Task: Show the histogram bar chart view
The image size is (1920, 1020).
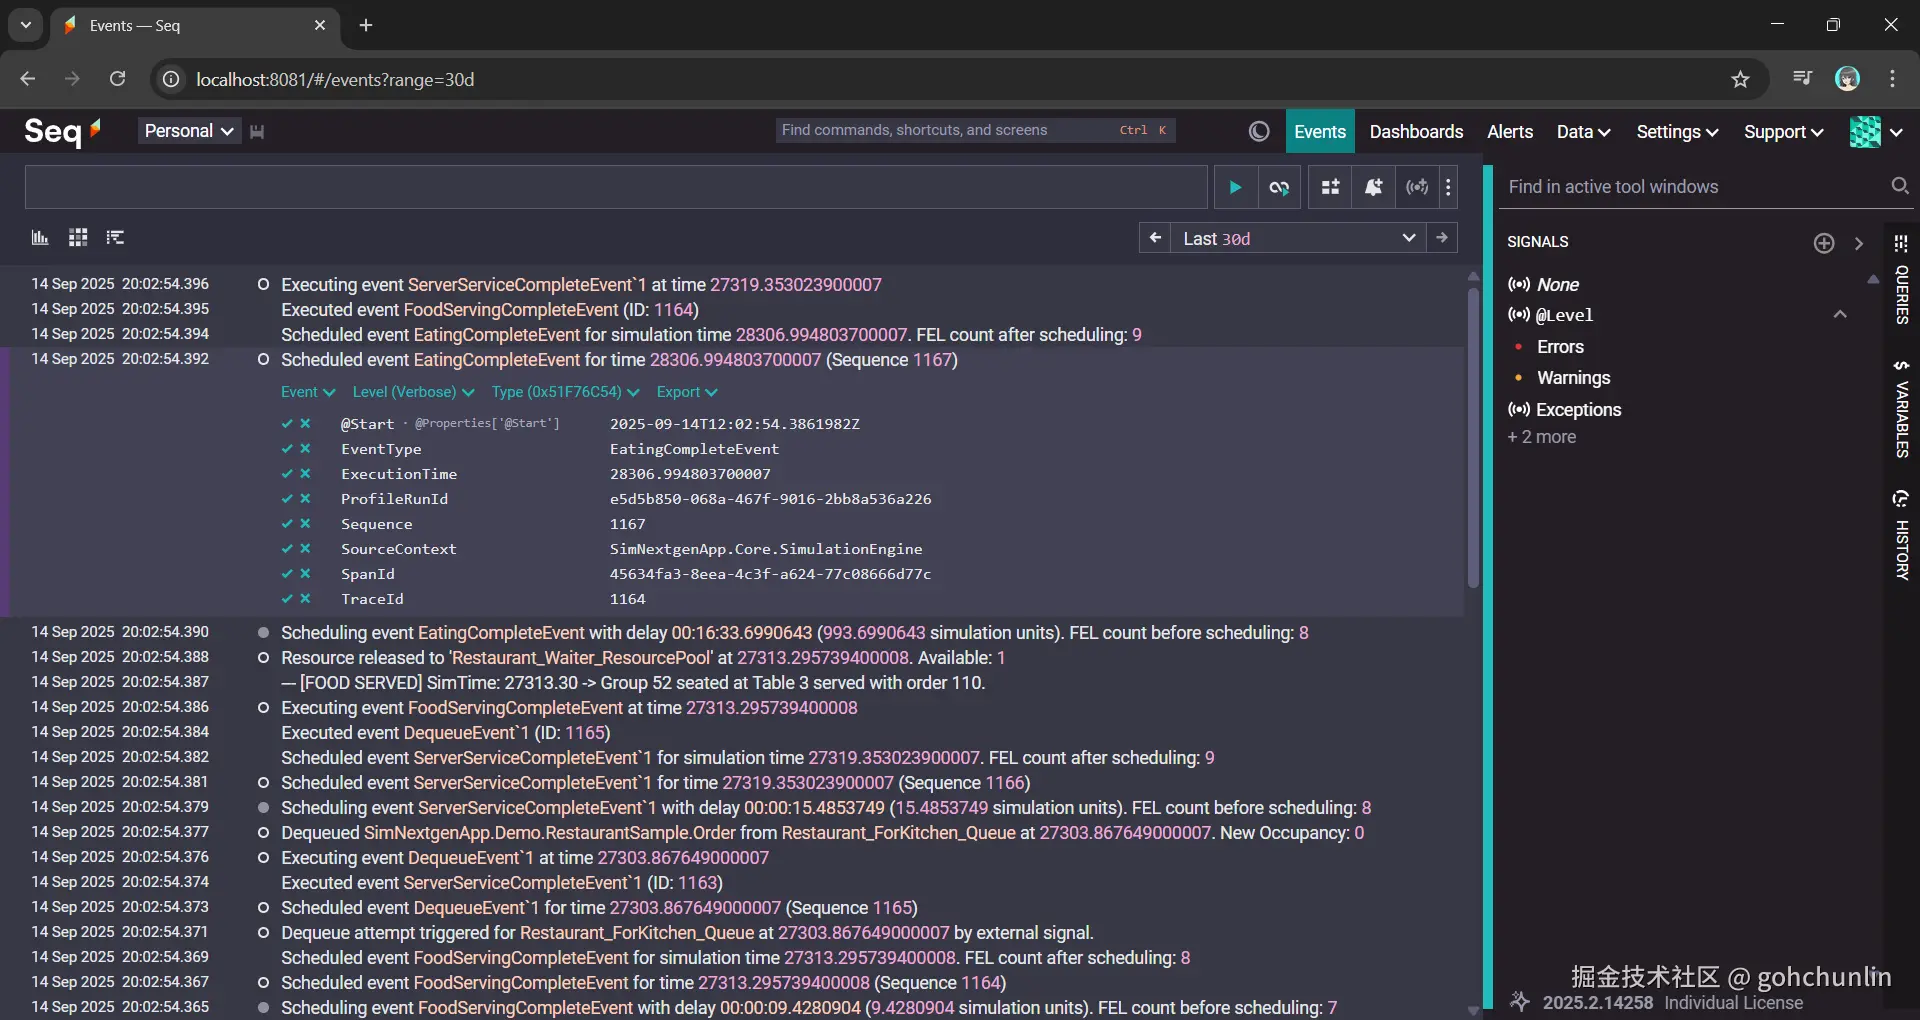Action: (40, 238)
